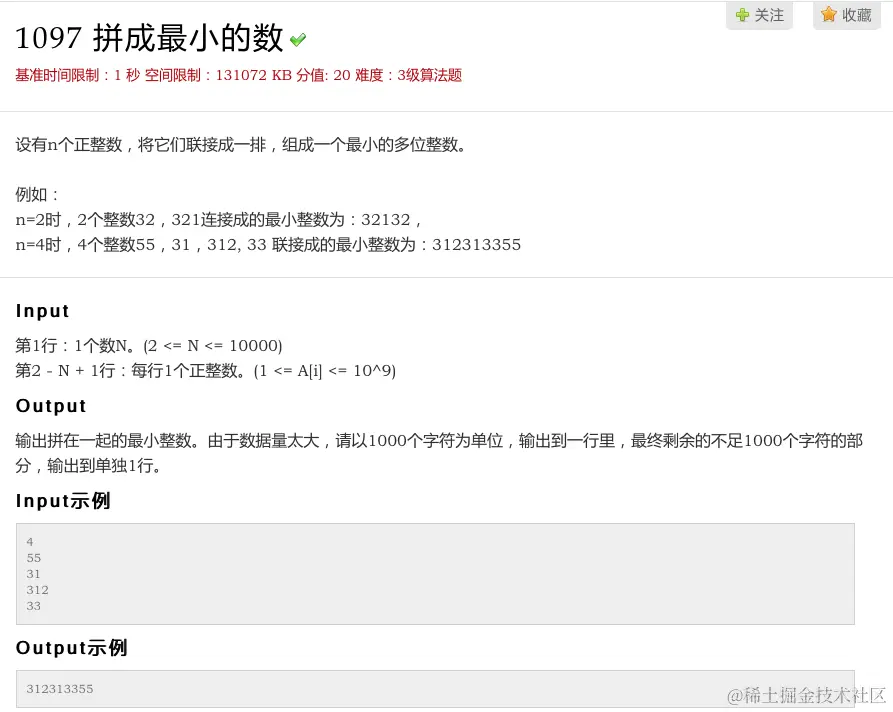Click the sentence 设有n个正整数

[x=241, y=145]
